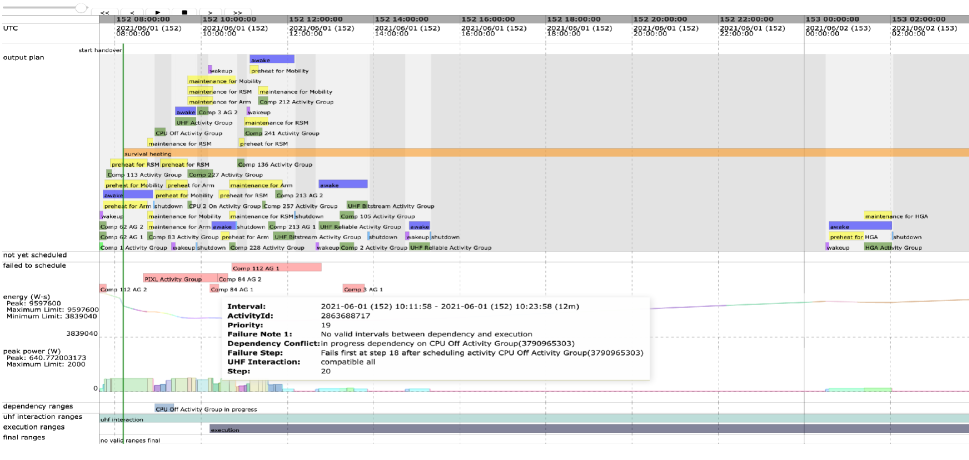Image resolution: width=969 pixels, height=460 pixels.
Task: Select the PIXL Activity Group failed block
Action: (173, 279)
